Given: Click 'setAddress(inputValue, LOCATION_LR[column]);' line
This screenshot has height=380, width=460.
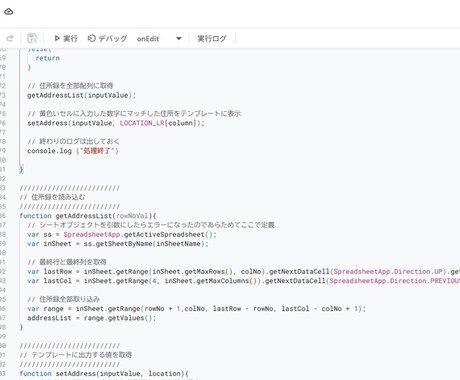Looking at the screenshot, I should point(116,123).
